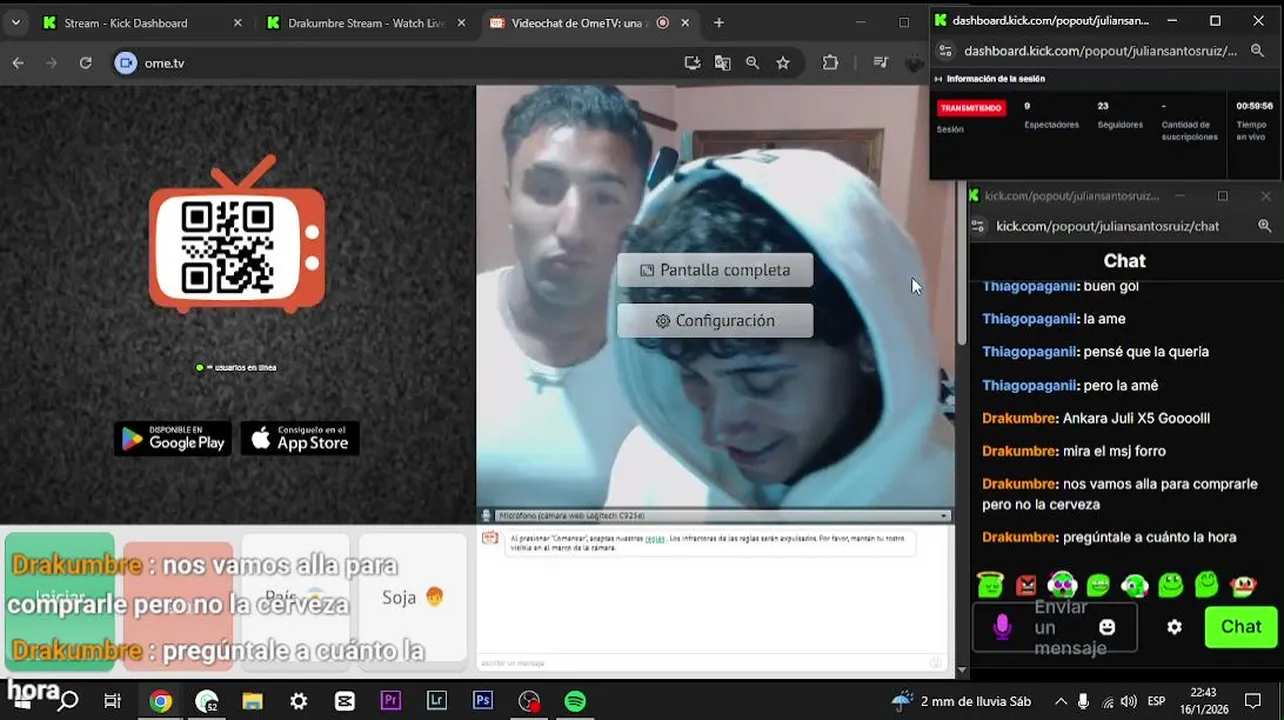Open the emoji picker smiley

(x=1107, y=627)
